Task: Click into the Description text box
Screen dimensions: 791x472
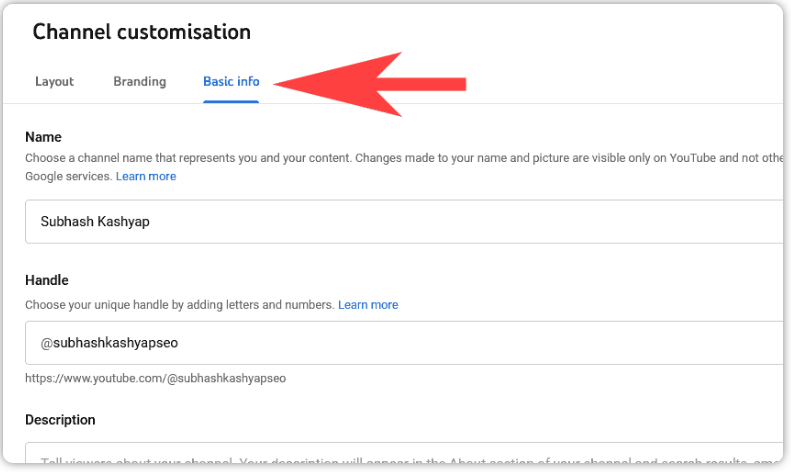Action: (404, 453)
